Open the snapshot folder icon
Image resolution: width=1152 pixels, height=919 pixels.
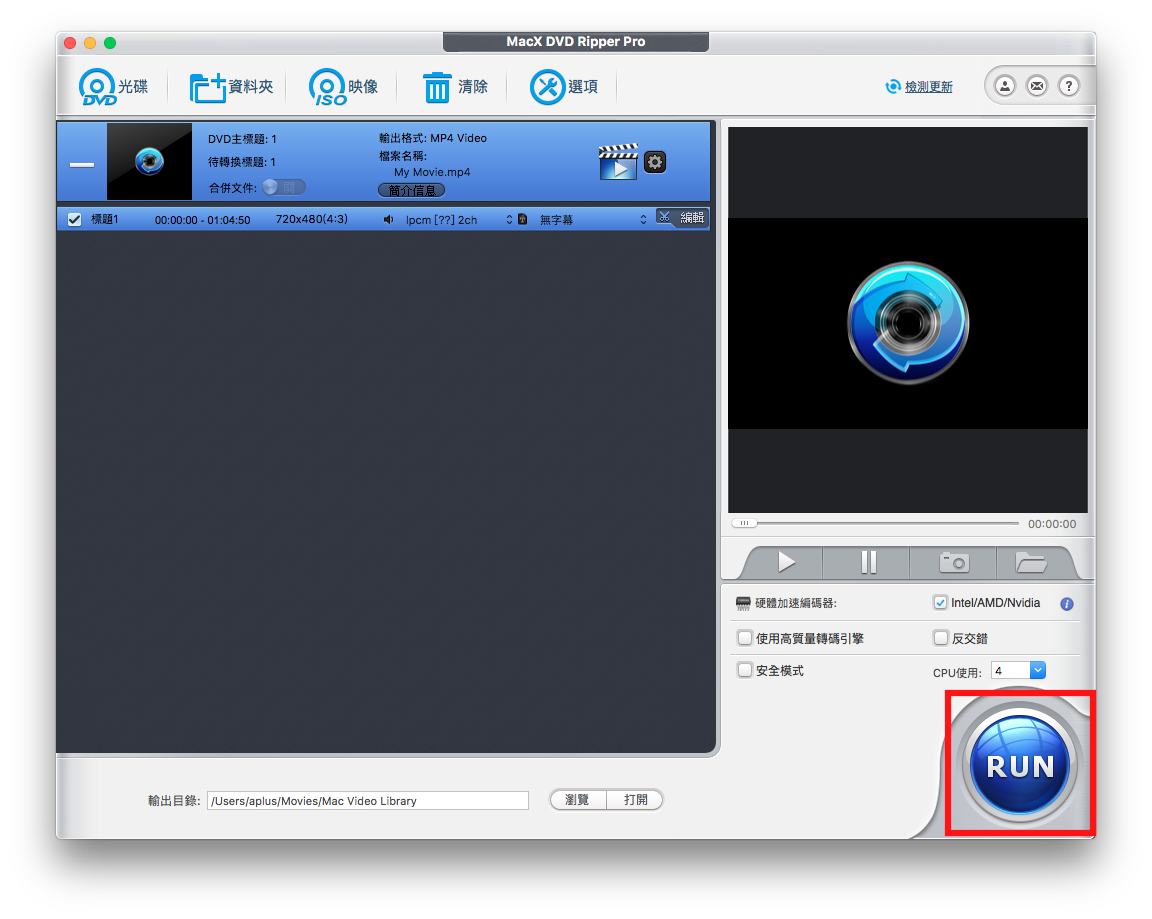coord(1031,562)
